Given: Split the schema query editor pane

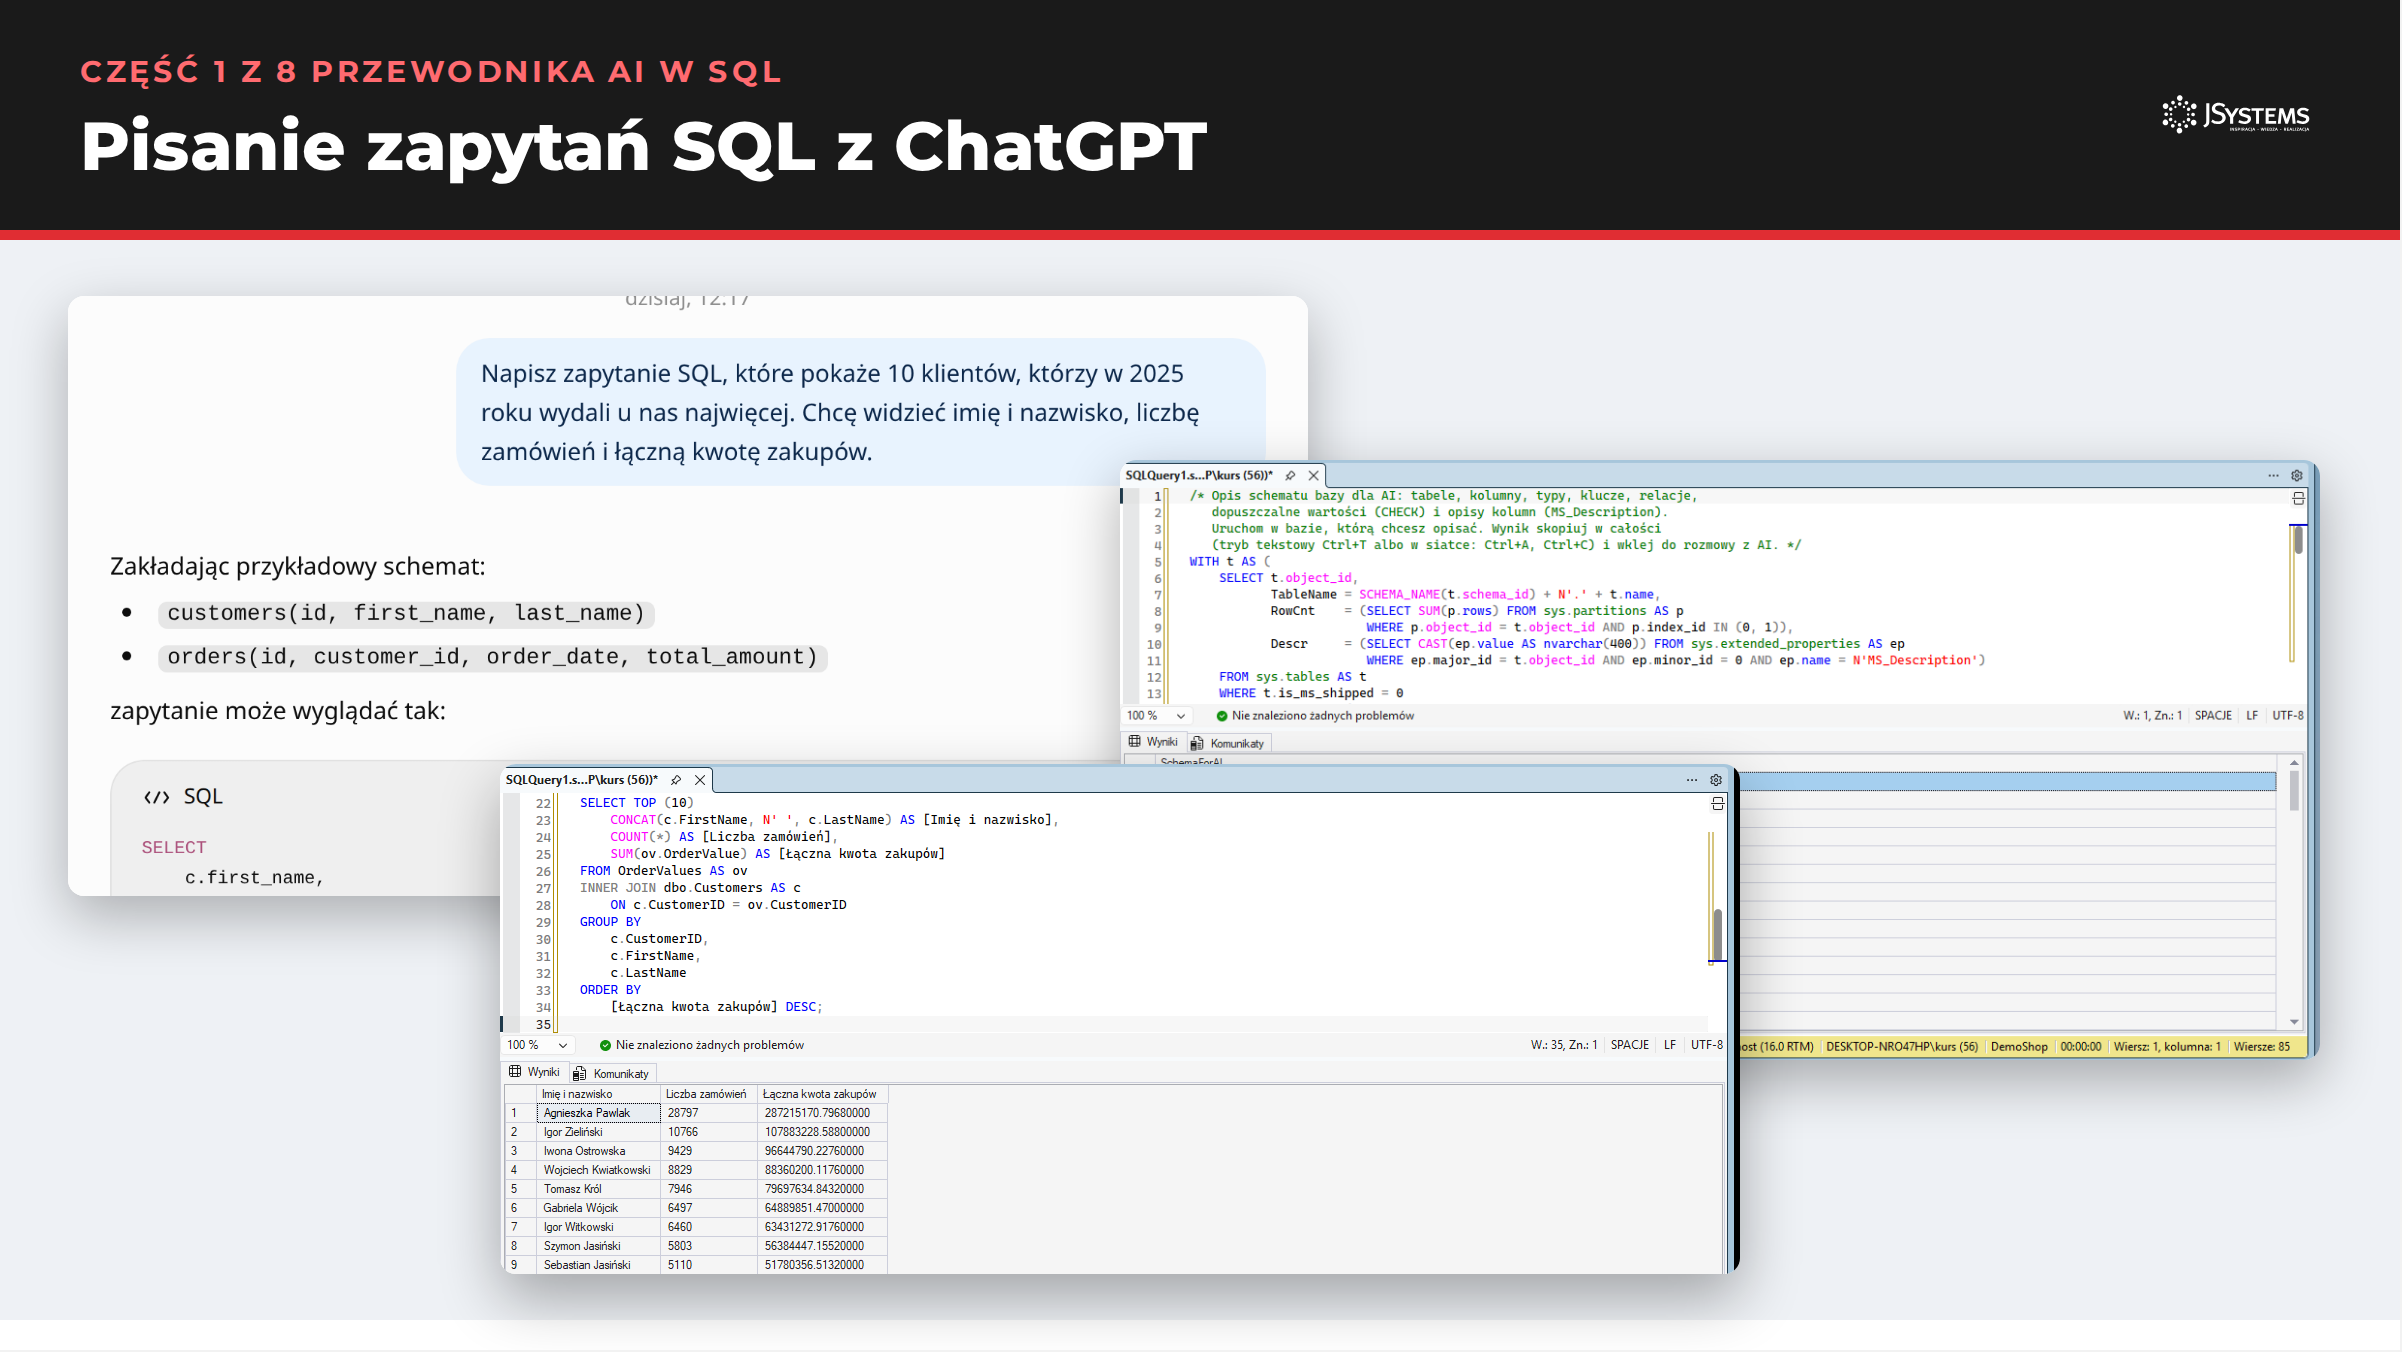Looking at the screenshot, I should pyautogui.click(x=2298, y=498).
